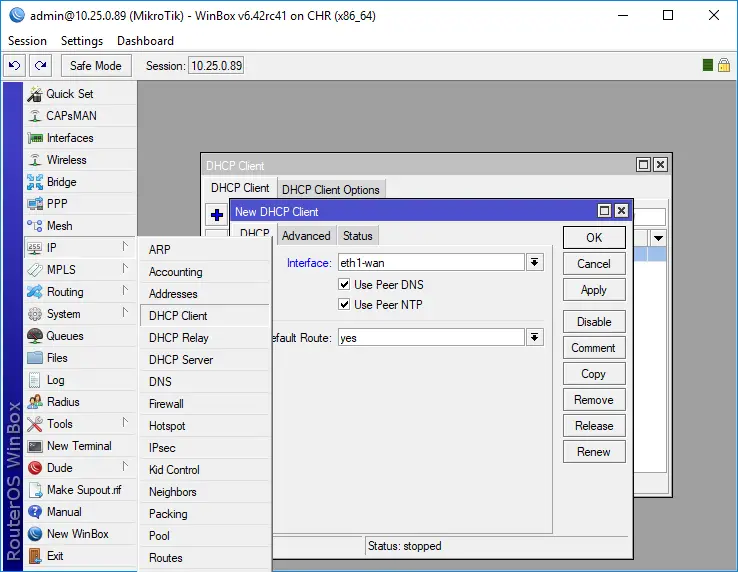Viewport: 738px width, 572px height.
Task: Select ARP in IP submenu
Action: [205, 250]
